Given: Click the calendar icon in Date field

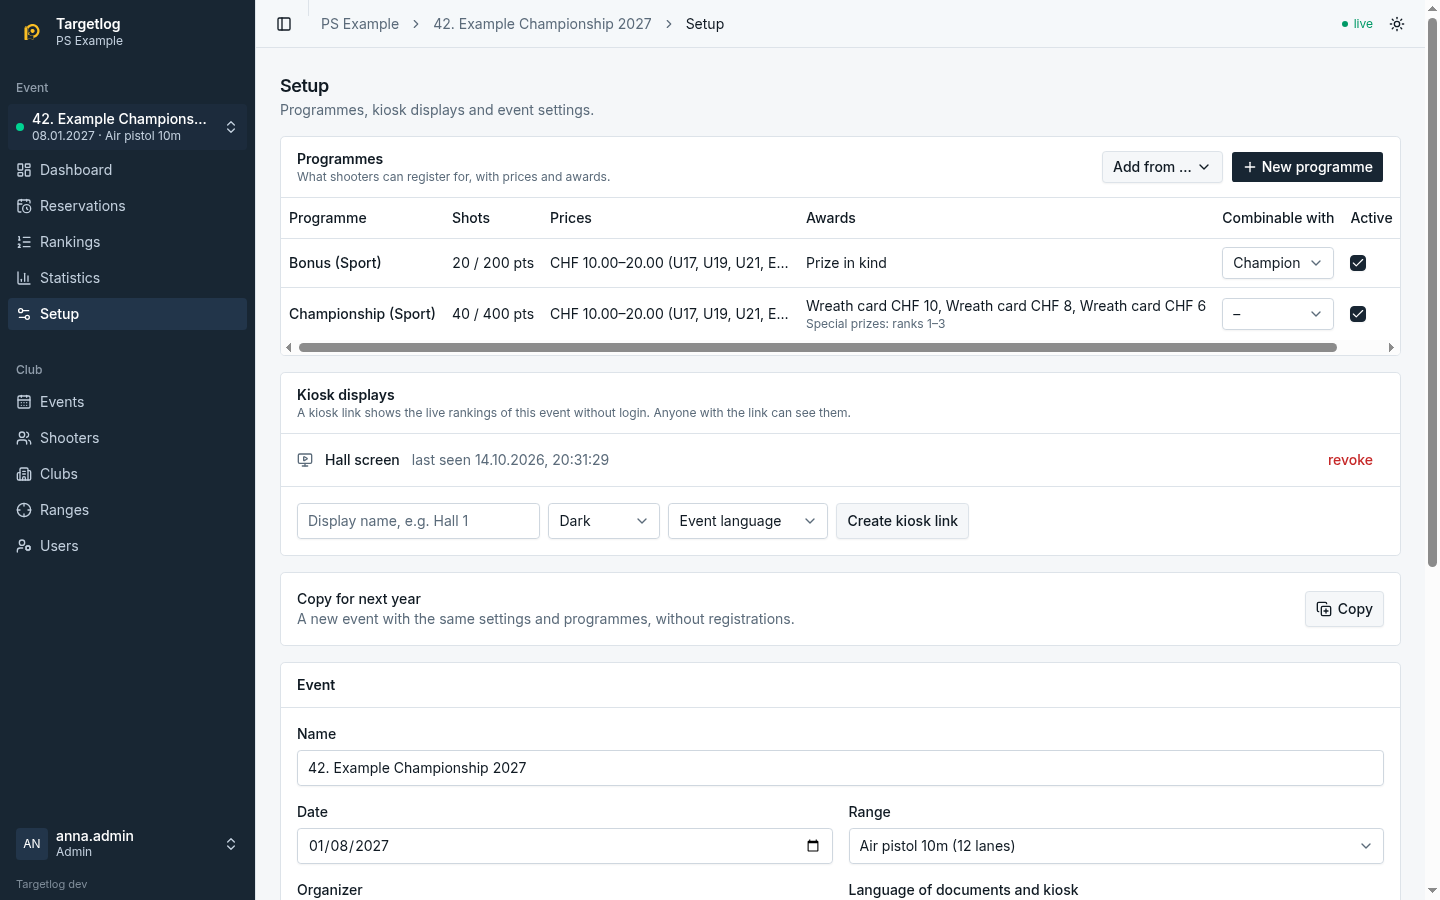Looking at the screenshot, I should click(813, 846).
